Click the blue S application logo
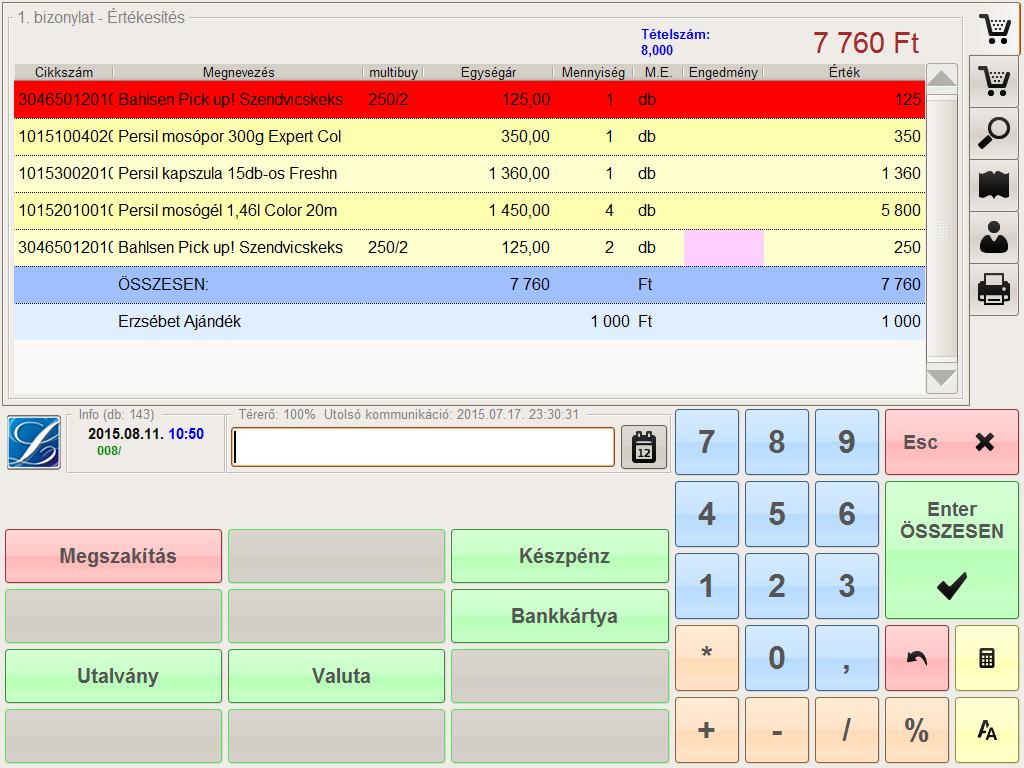This screenshot has width=1024, height=768. [x=34, y=443]
